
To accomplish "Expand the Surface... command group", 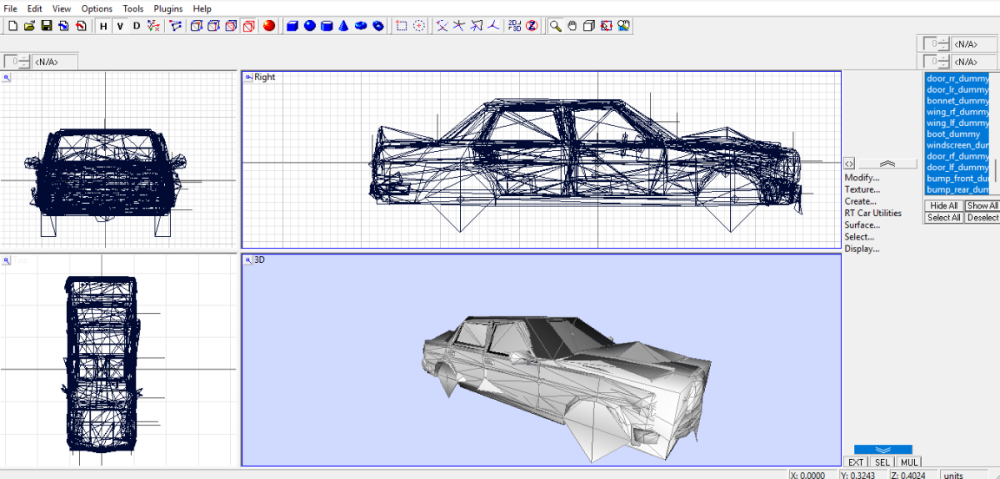I will coord(862,225).
